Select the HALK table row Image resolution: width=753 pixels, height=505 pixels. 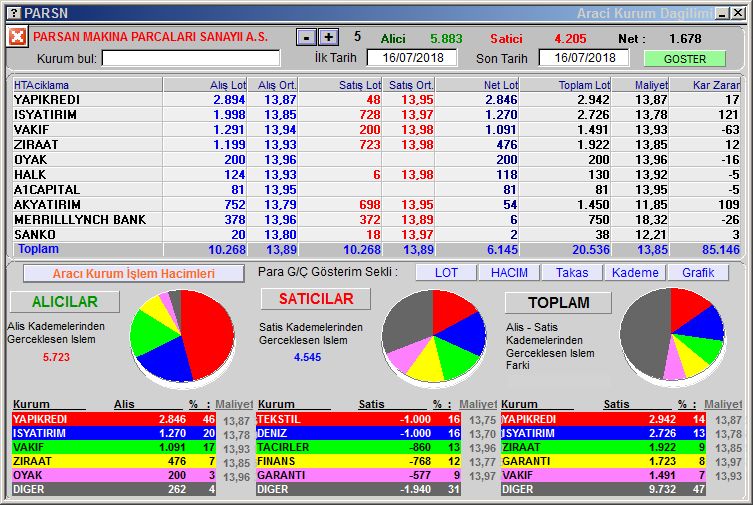tap(377, 175)
